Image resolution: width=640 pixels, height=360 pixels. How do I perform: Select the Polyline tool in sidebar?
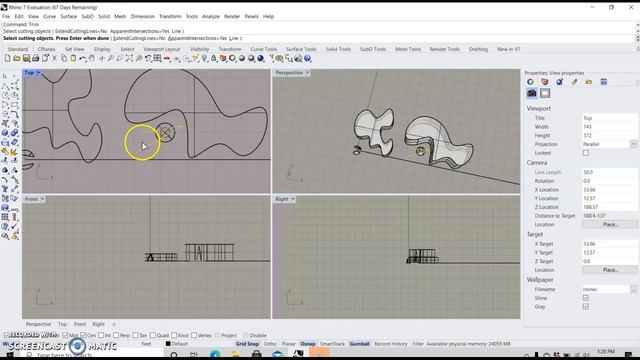click(5, 86)
